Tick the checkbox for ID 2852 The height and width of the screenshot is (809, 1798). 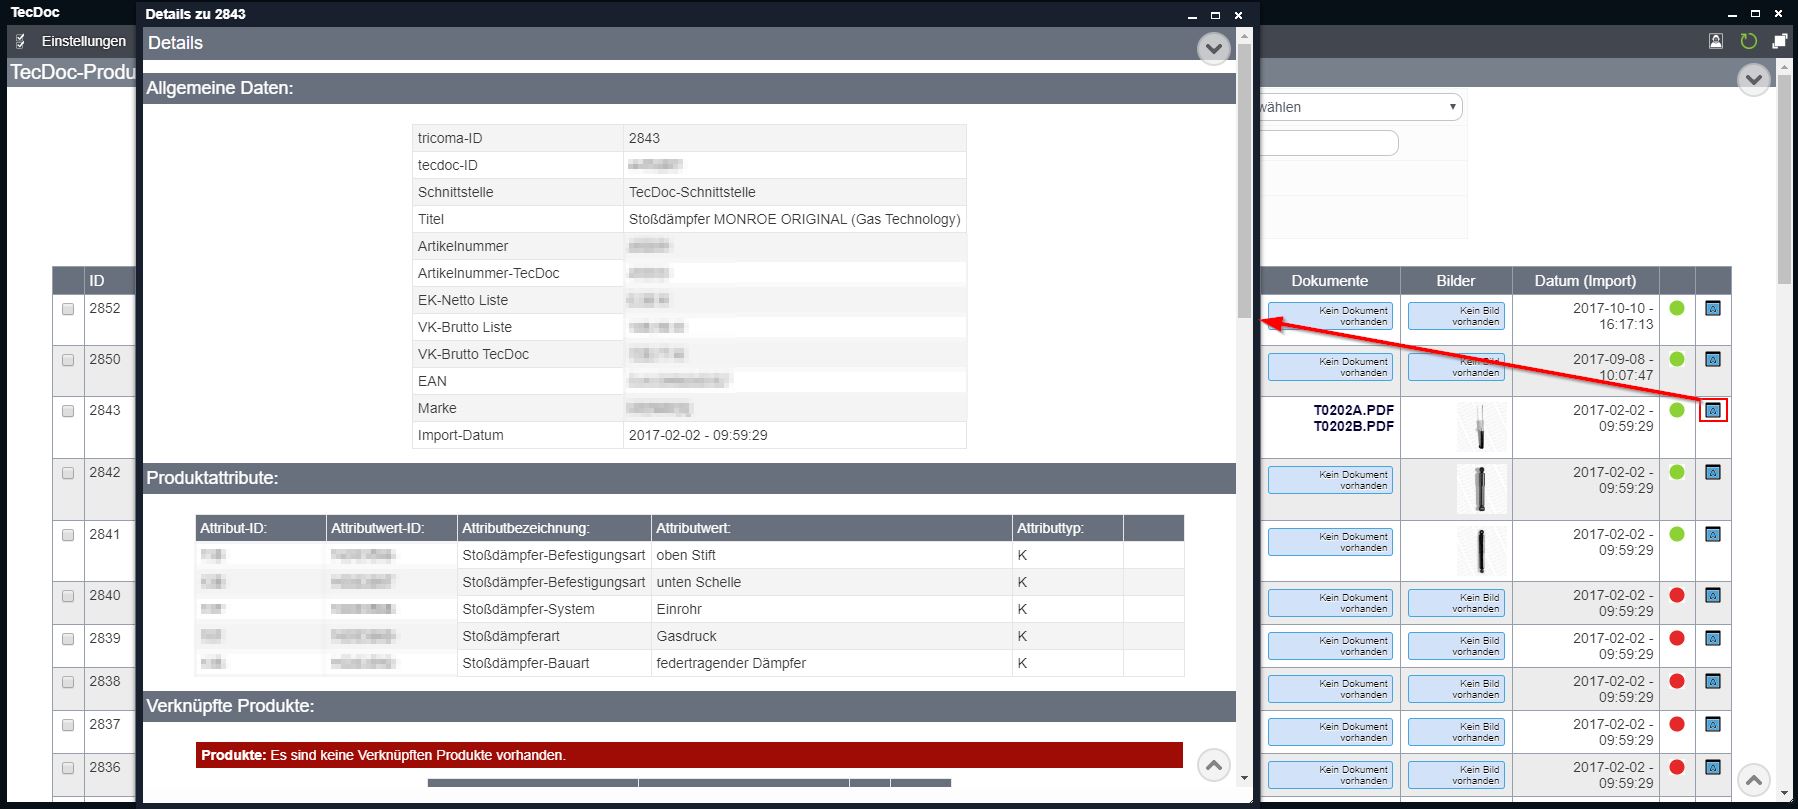(68, 309)
